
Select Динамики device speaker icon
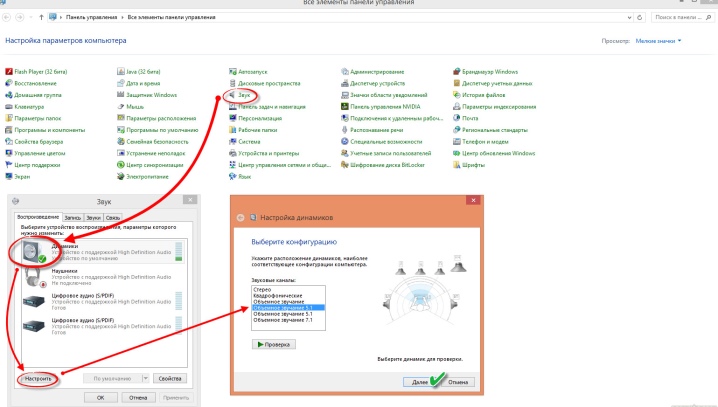click(35, 252)
